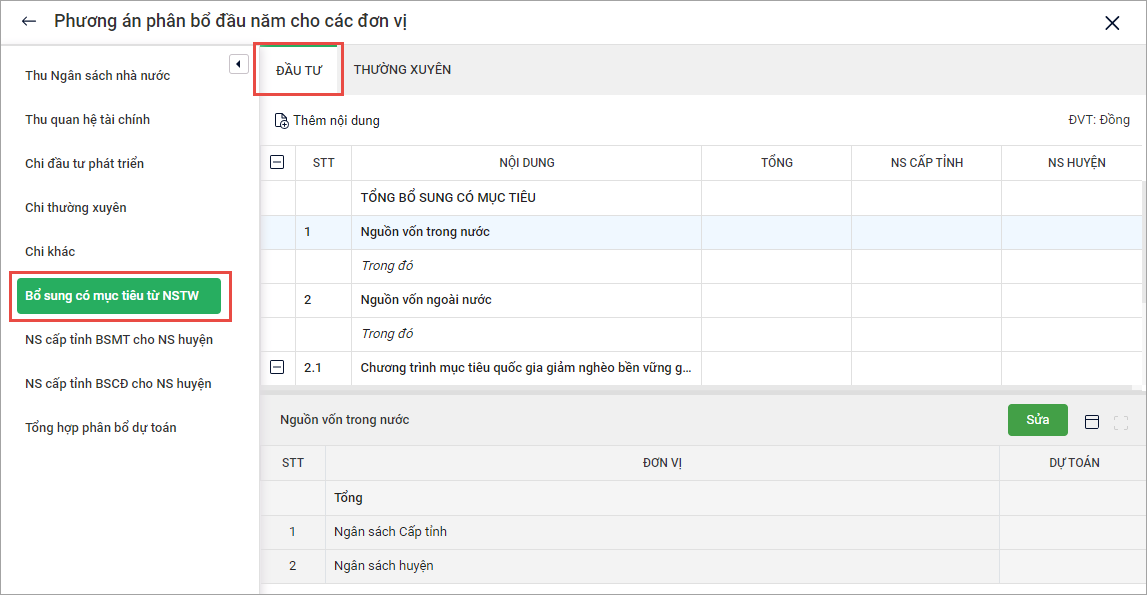Collapse all rows via header minus box
Screen dimensions: 1147x595
tap(277, 163)
